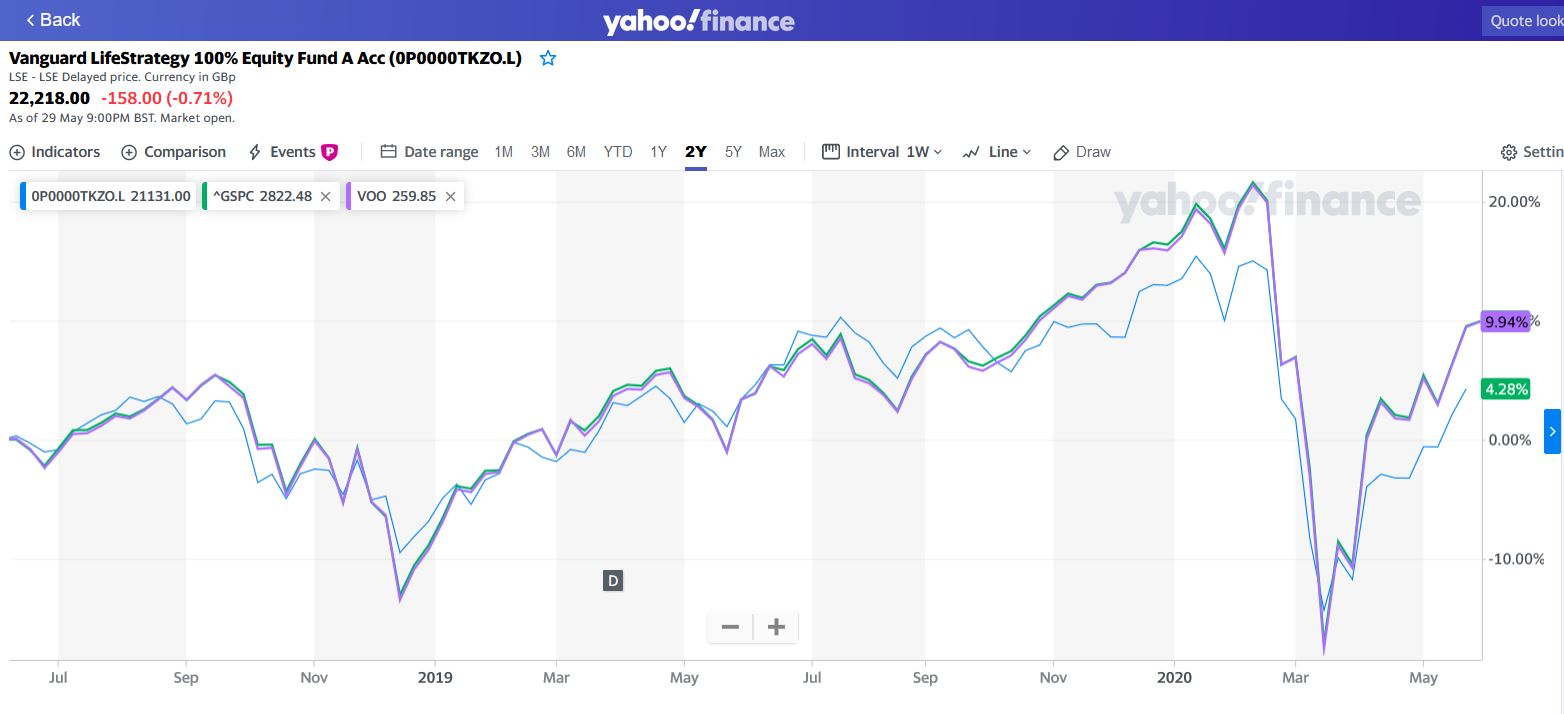Image resolution: width=1564 pixels, height=714 pixels.
Task: Zoom in chart with plus button
Action: 776,627
